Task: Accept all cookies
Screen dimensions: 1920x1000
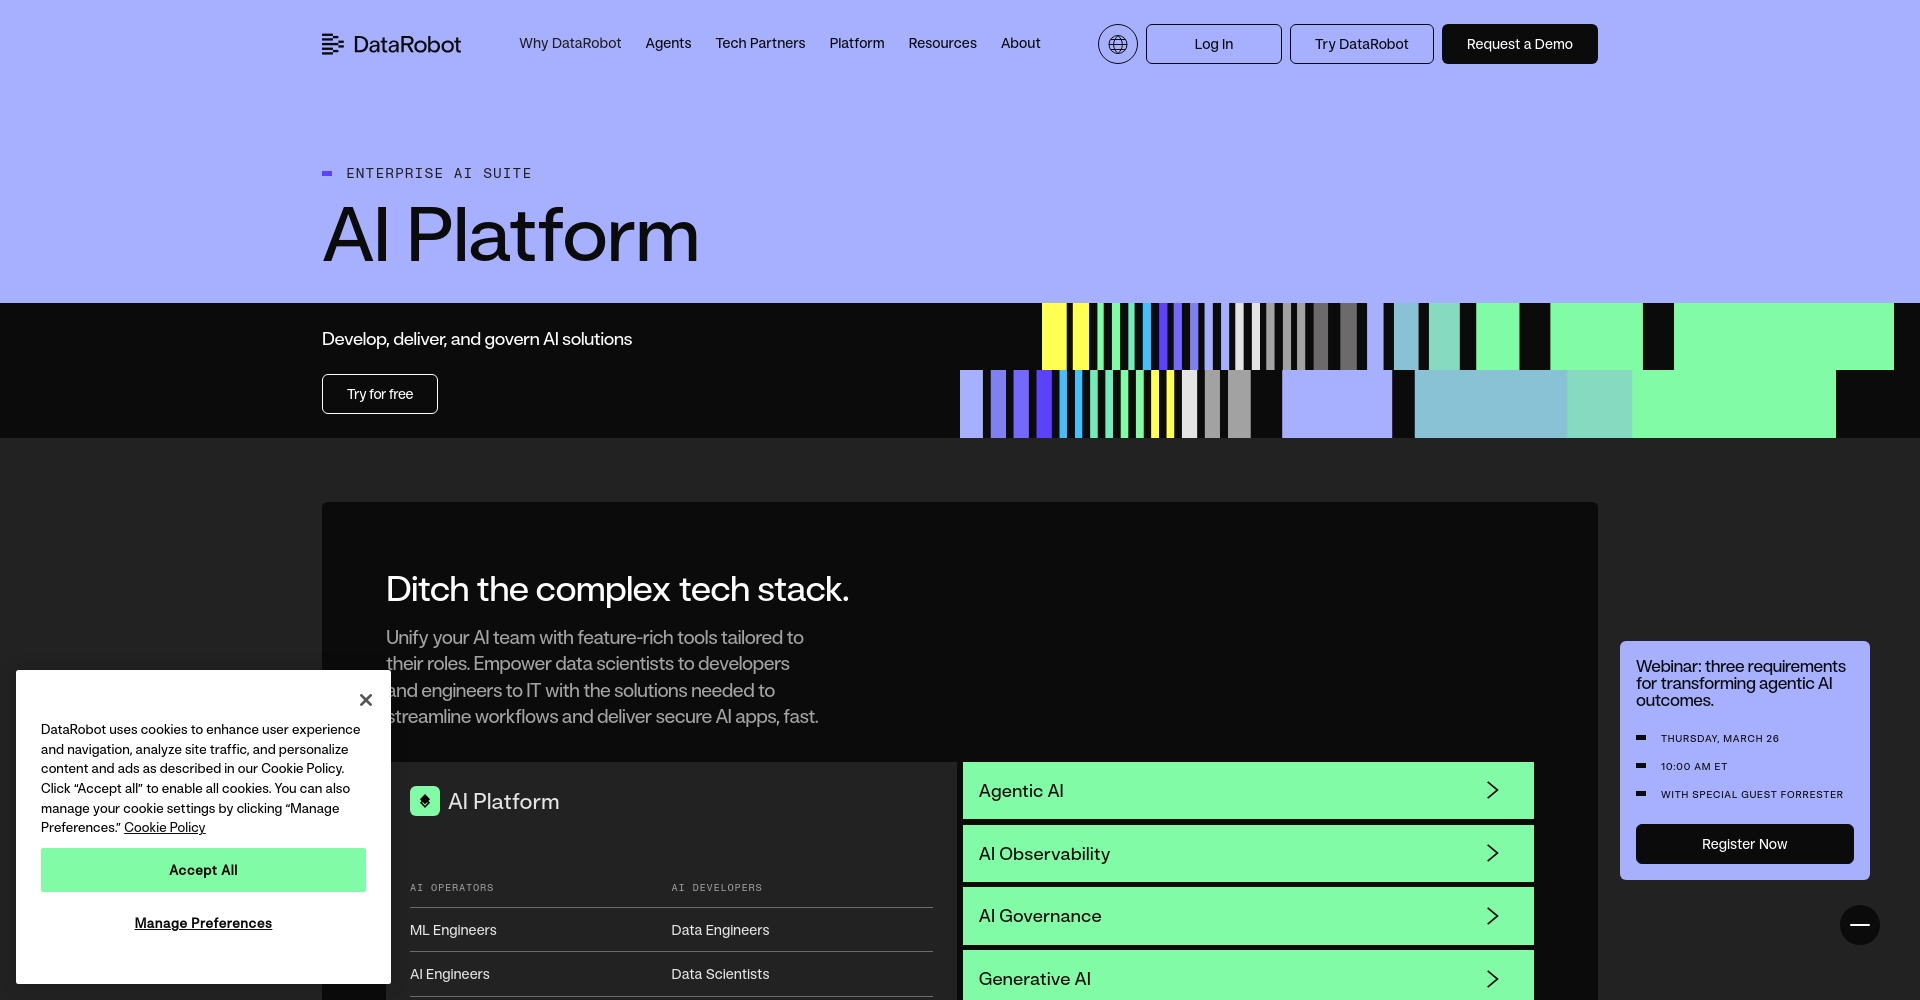Action: [203, 870]
